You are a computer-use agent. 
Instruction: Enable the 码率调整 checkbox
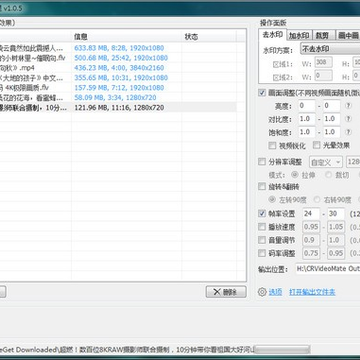tap(262, 253)
